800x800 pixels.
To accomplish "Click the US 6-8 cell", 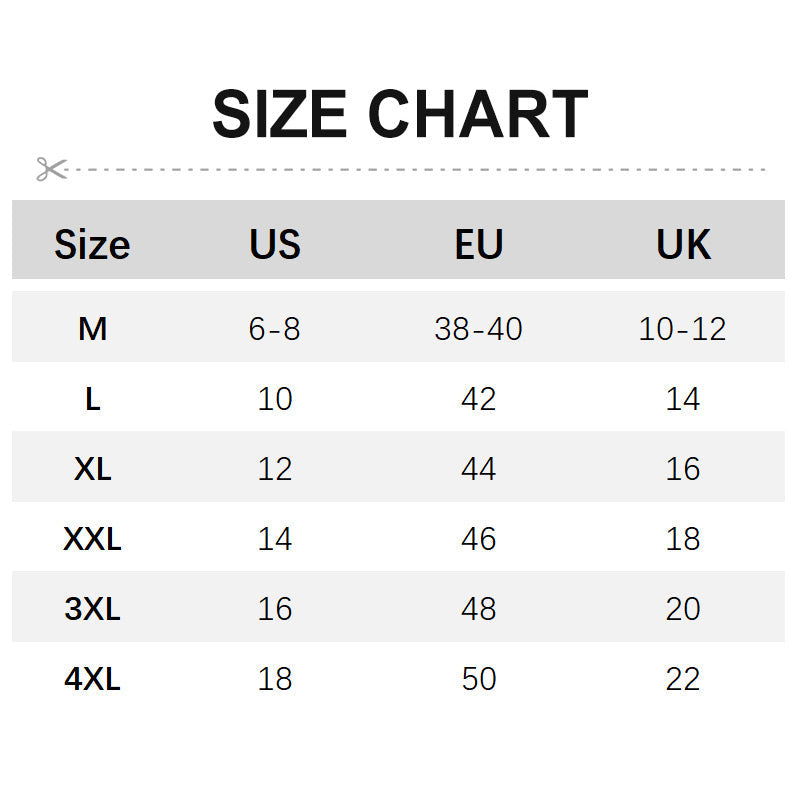I will click(x=274, y=329).
